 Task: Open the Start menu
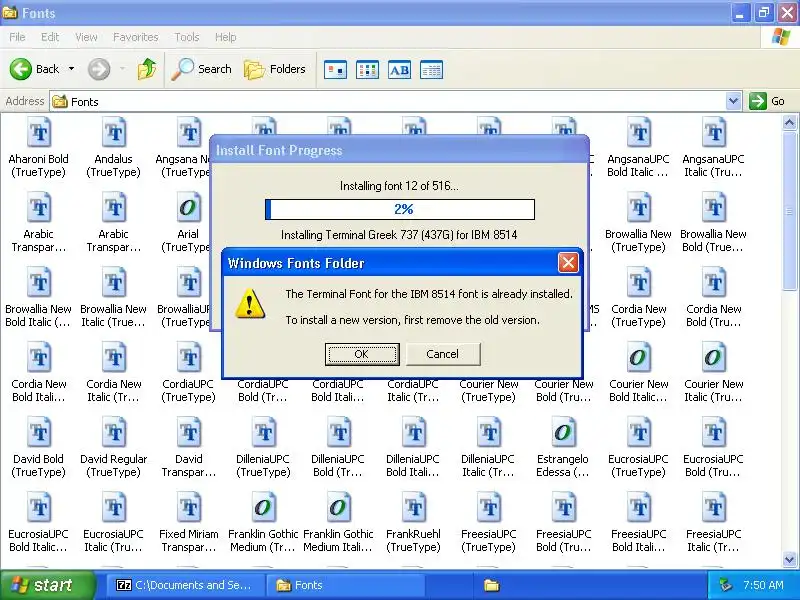47,585
